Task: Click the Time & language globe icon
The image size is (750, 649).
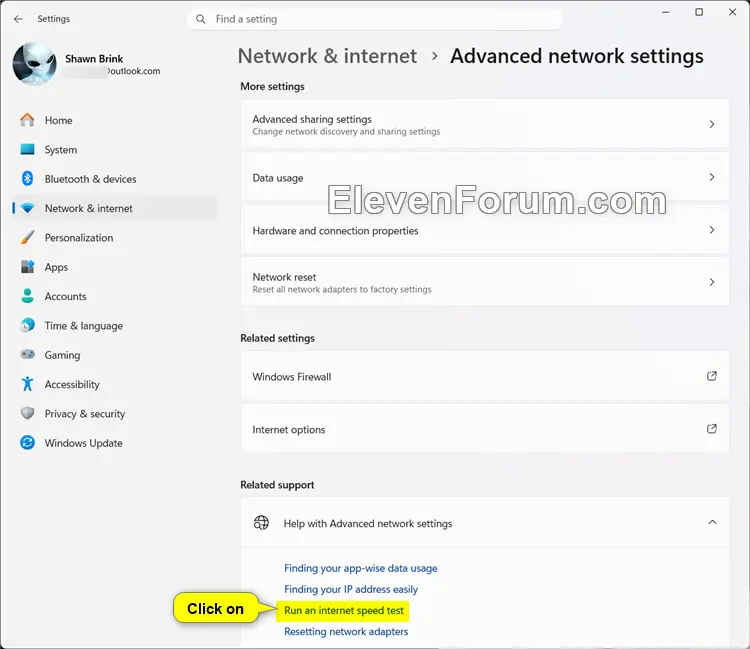Action: [27, 325]
